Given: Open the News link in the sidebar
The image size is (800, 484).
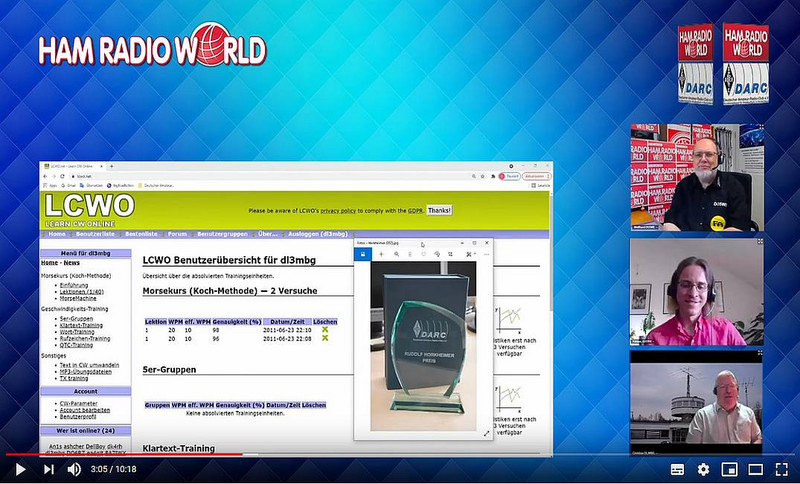Looking at the screenshot, I should [71, 263].
